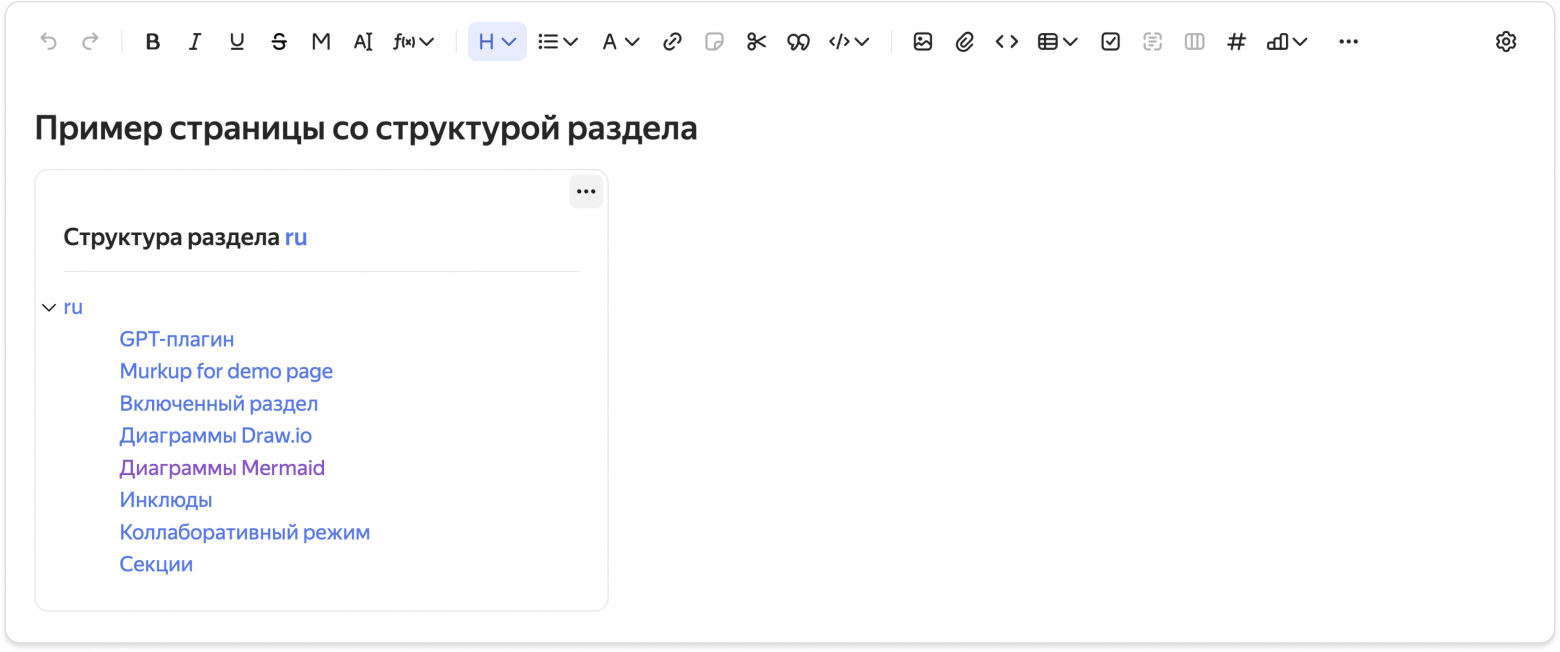Open the list style dropdown
The width and height of the screenshot is (1560, 652).
coord(557,41)
